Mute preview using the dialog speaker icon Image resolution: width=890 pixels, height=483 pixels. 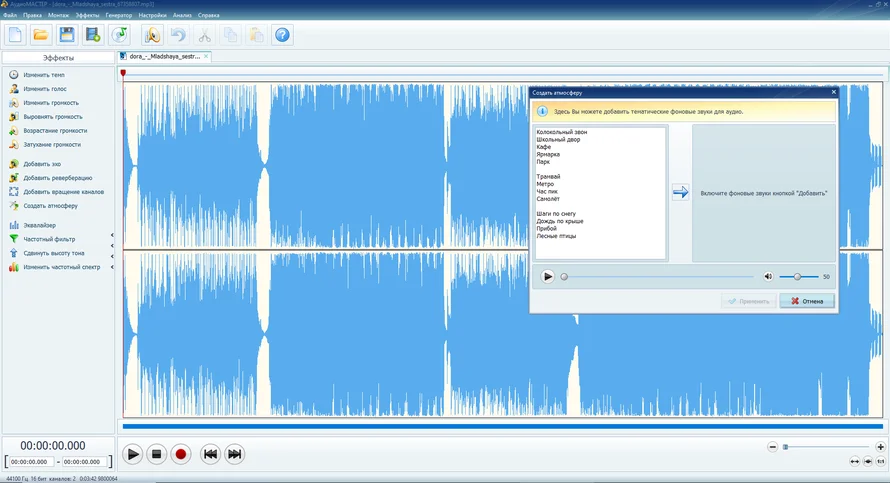pos(768,276)
